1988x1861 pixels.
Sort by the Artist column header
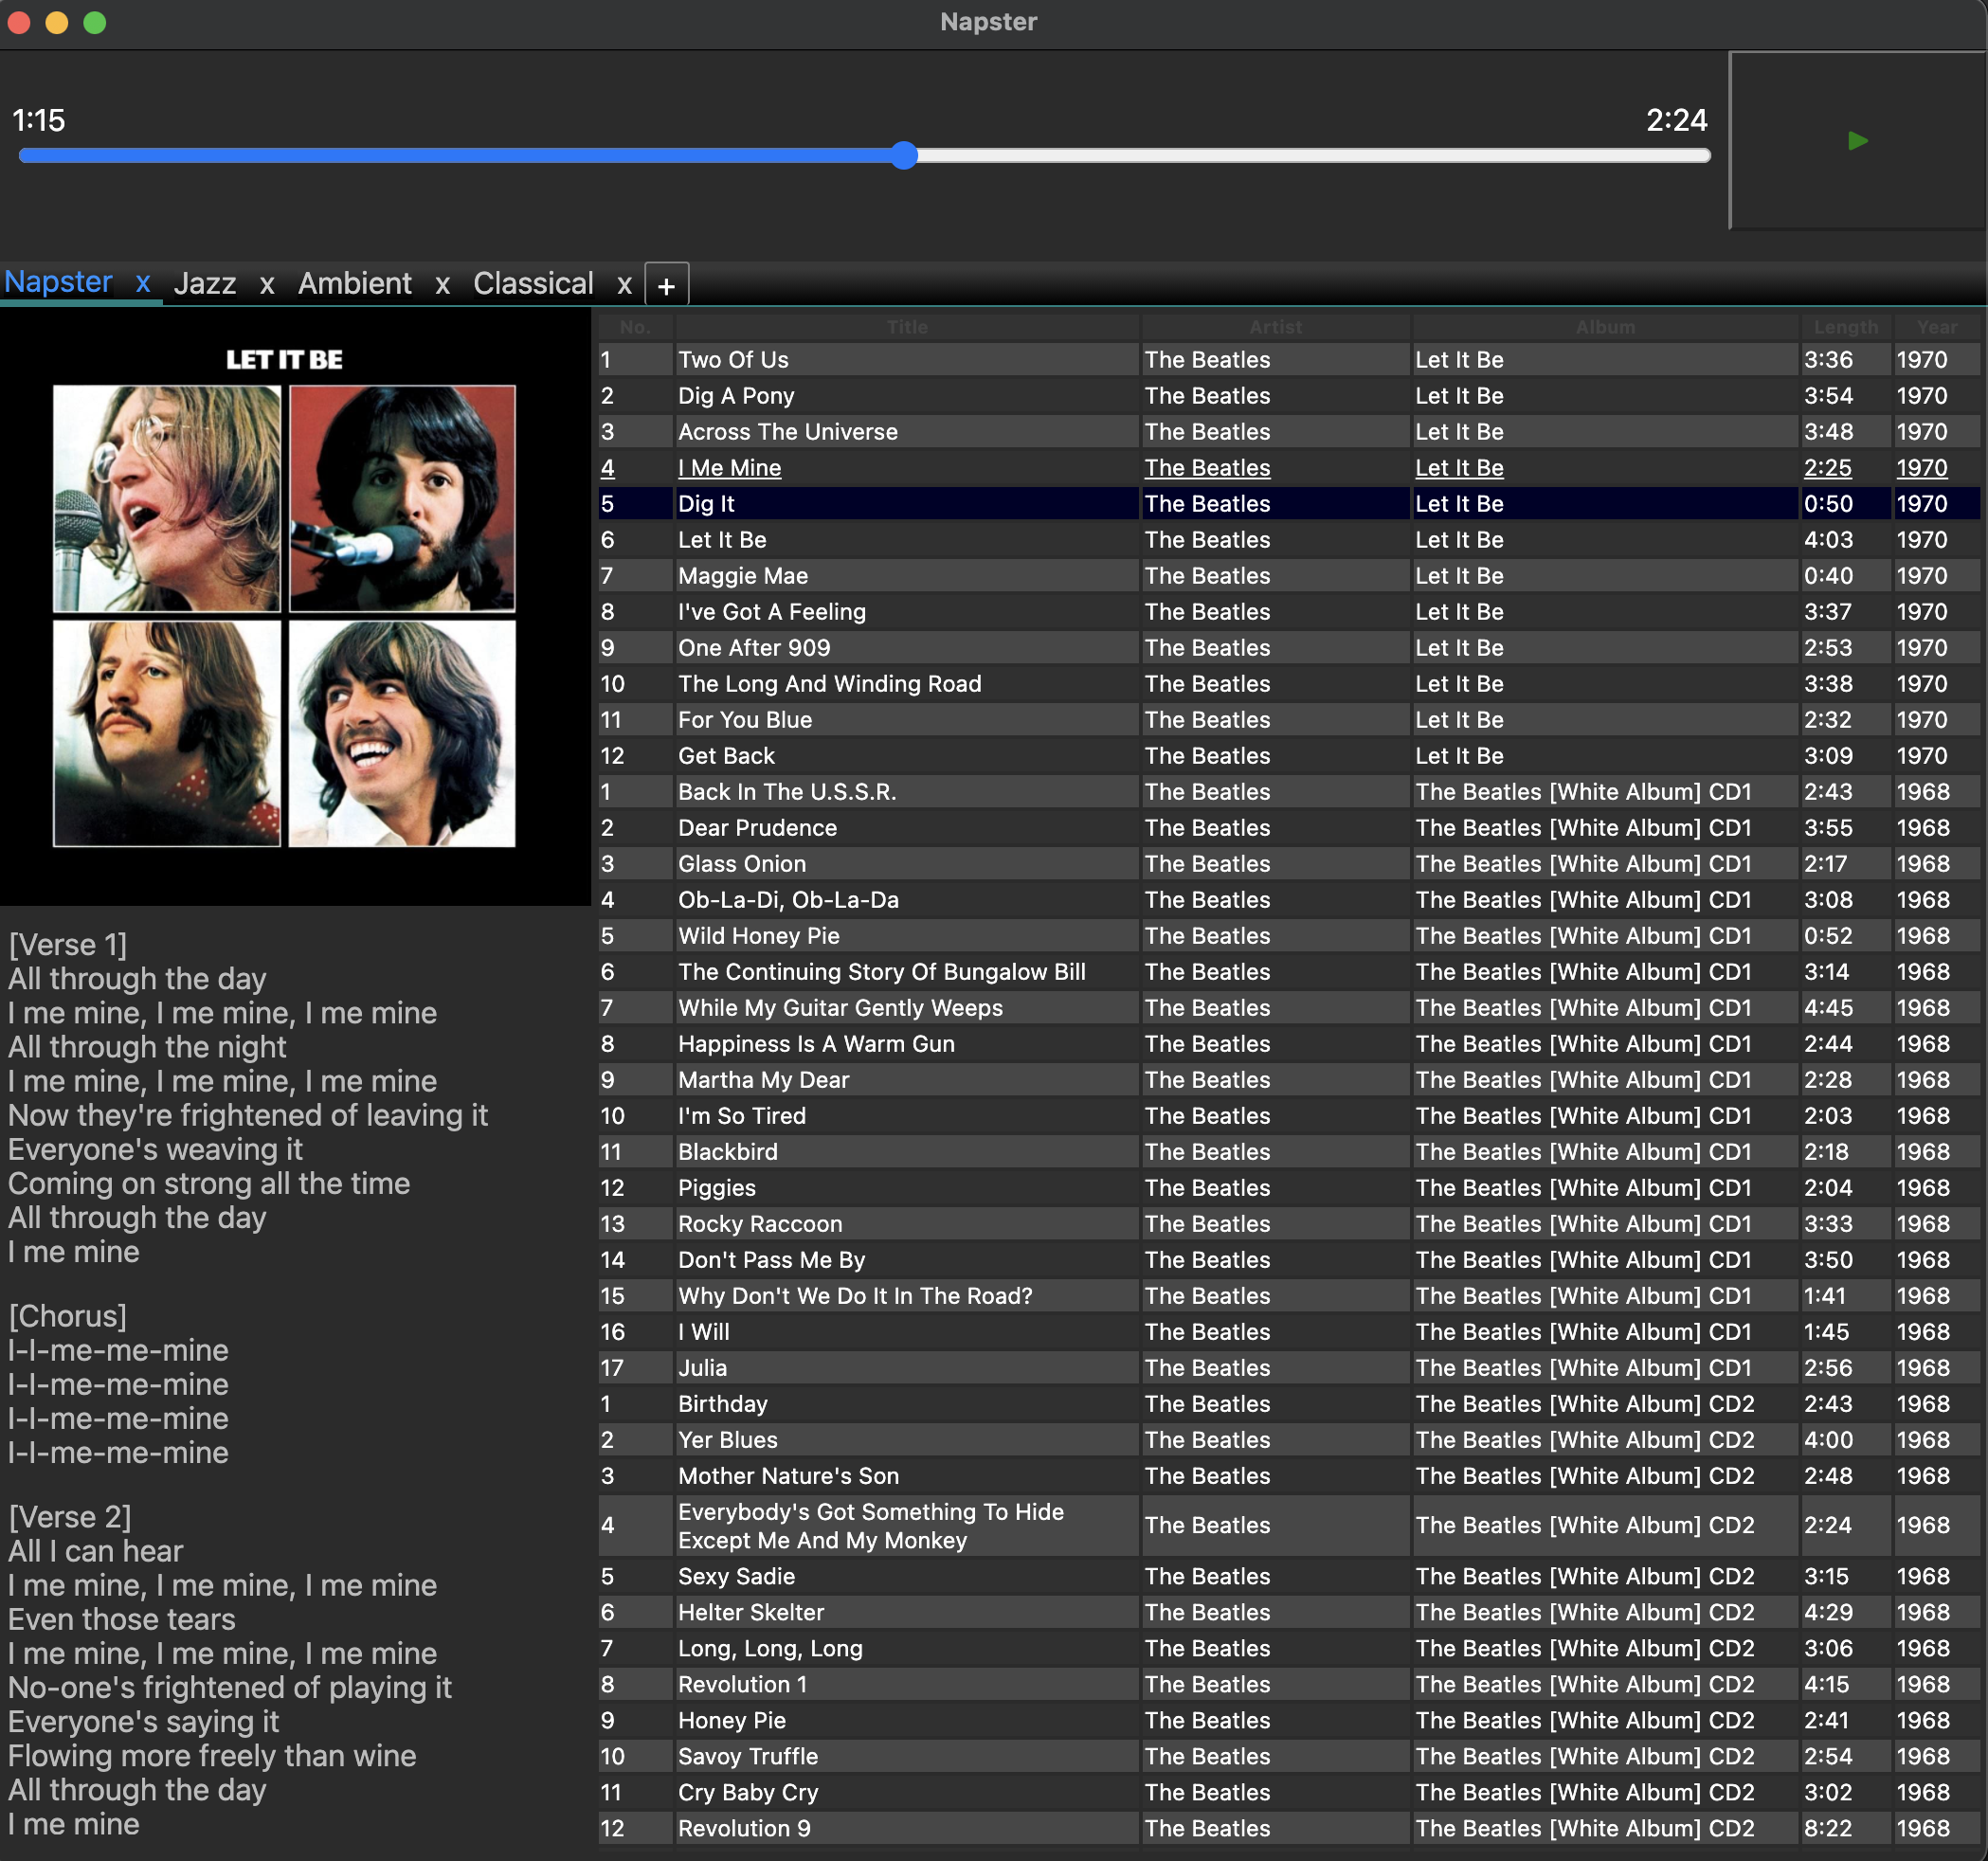(x=1275, y=327)
